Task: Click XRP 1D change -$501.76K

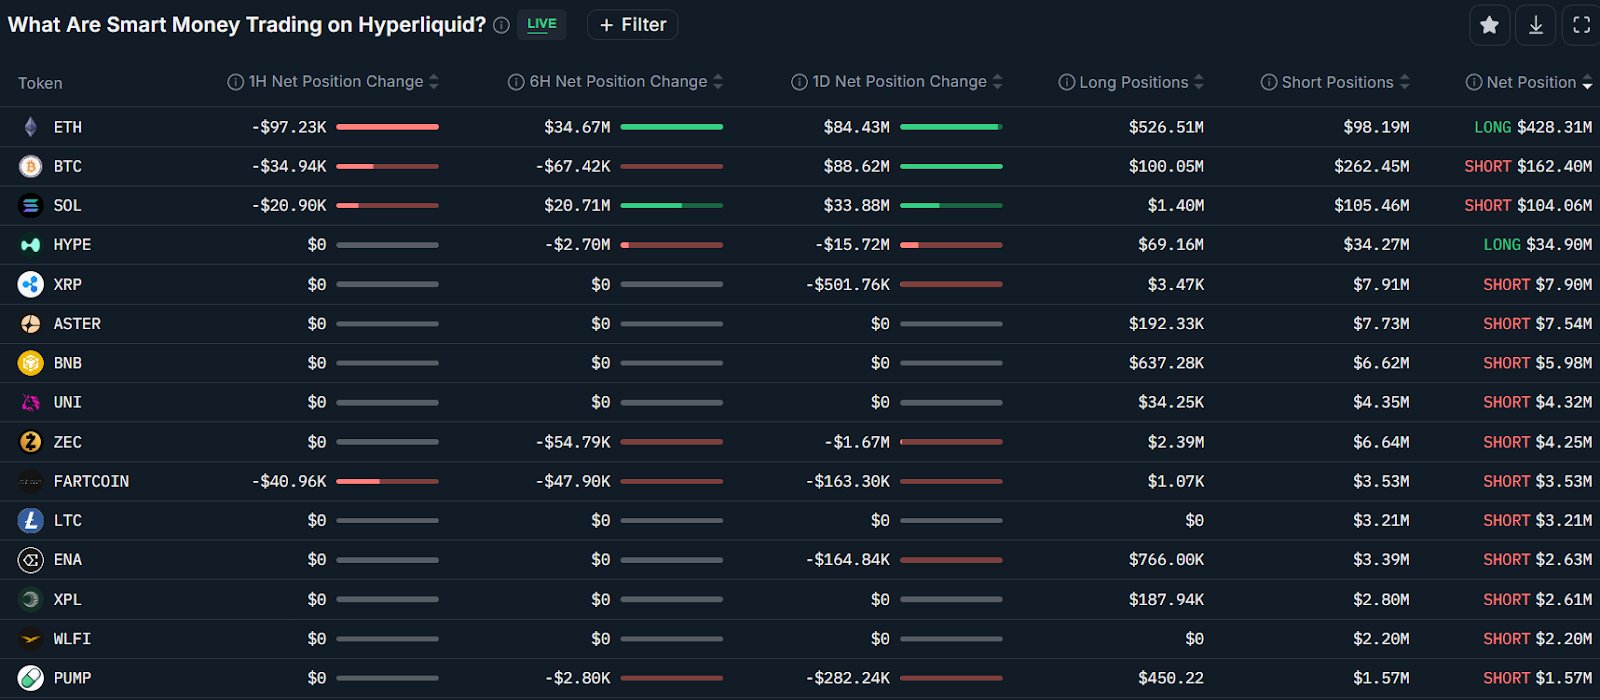Action: click(848, 284)
